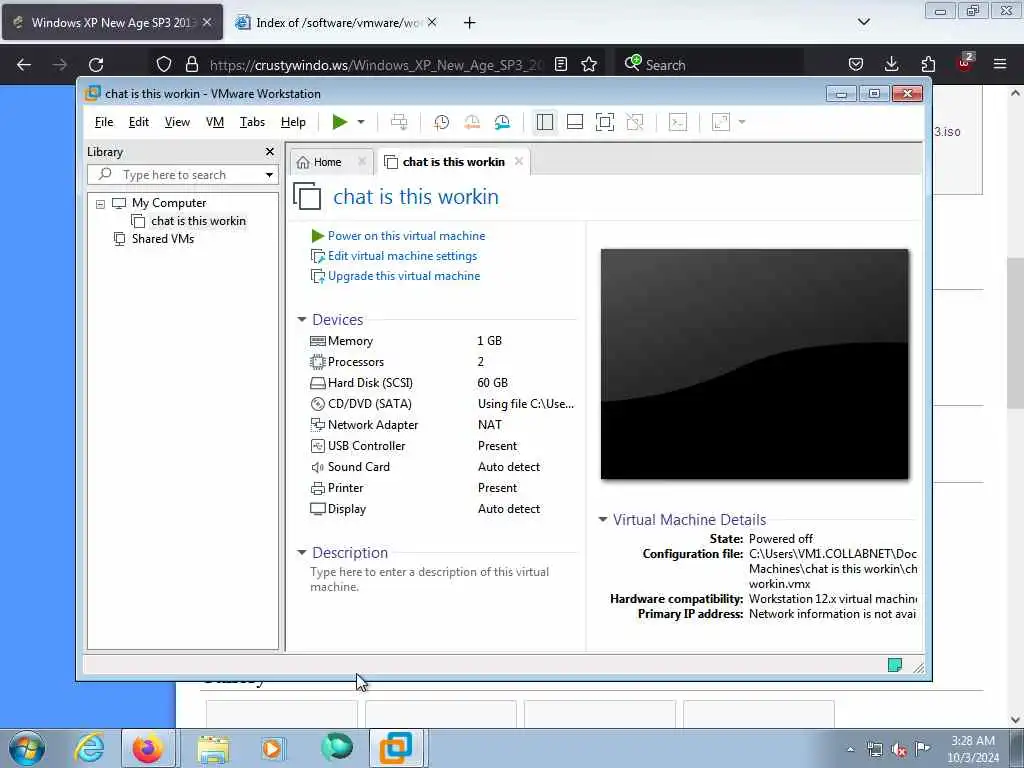Image resolution: width=1024 pixels, height=768 pixels.
Task: Enter full screen mode icon
Action: (x=605, y=122)
